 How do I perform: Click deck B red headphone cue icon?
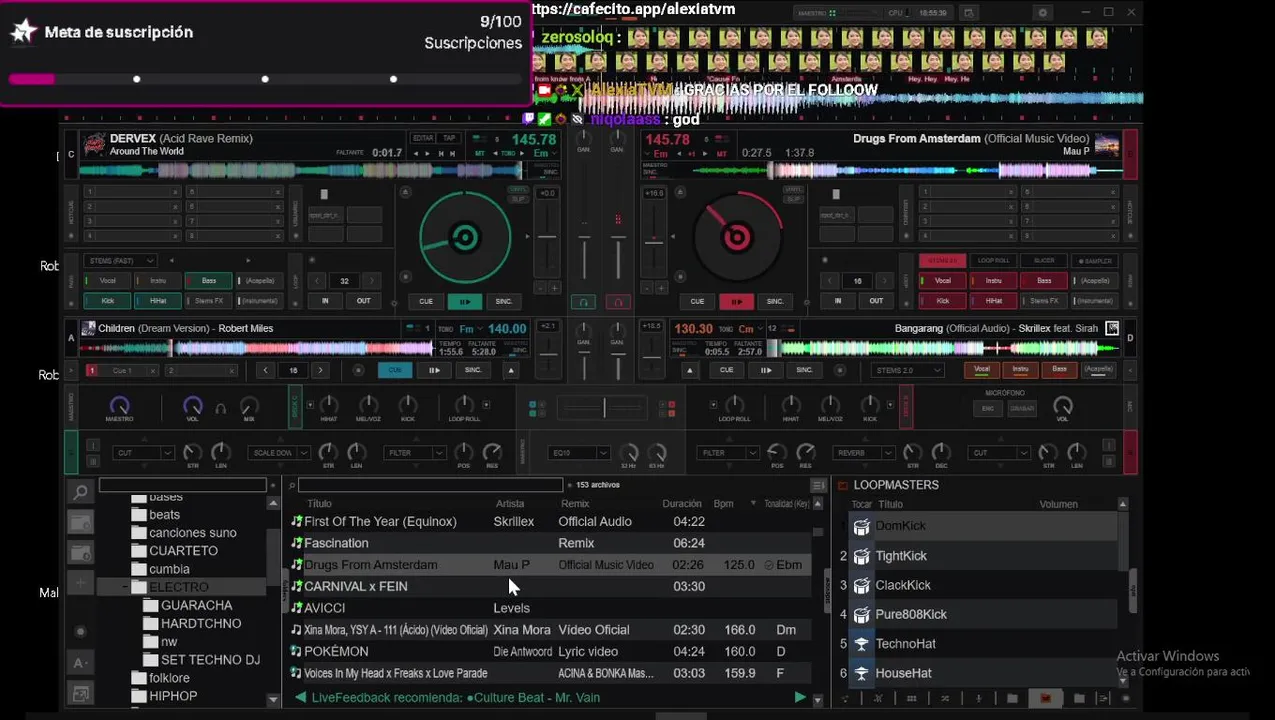618,302
